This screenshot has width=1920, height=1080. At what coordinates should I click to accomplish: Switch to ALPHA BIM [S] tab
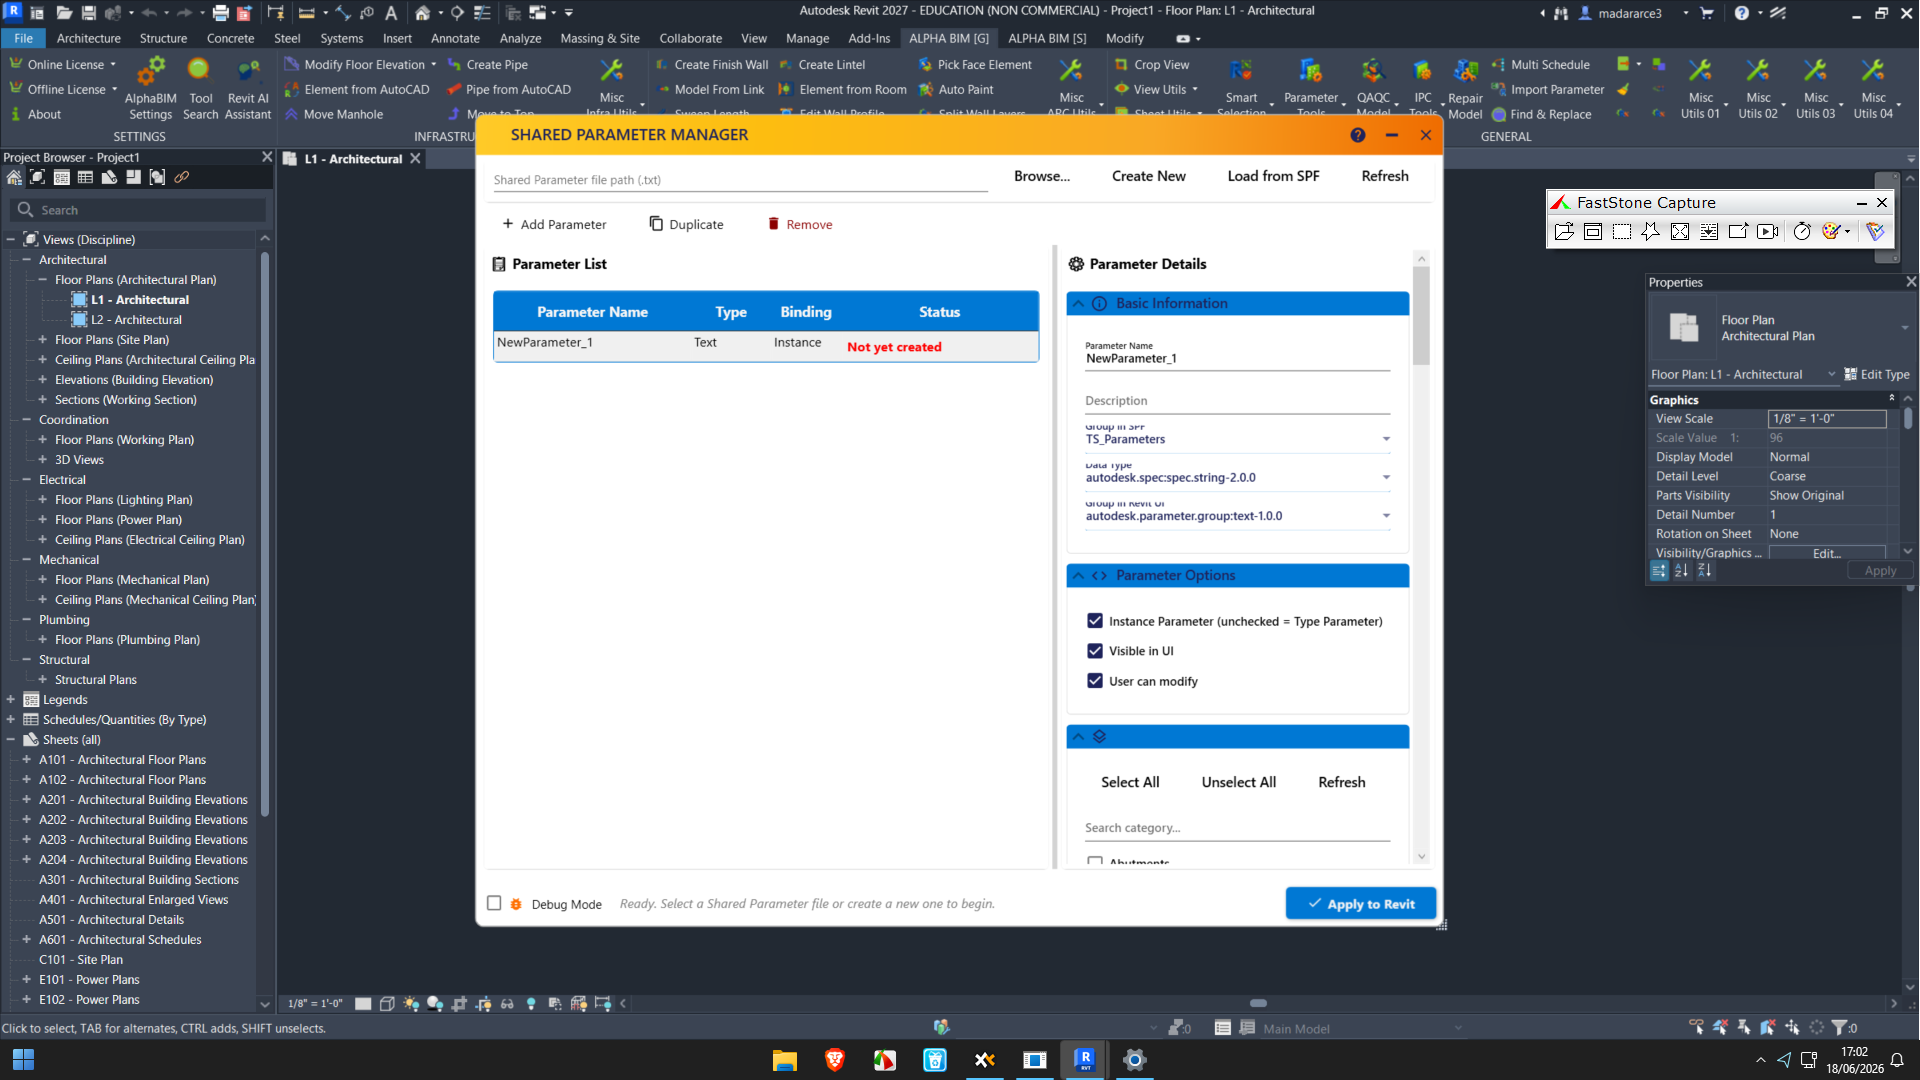[x=1047, y=38]
